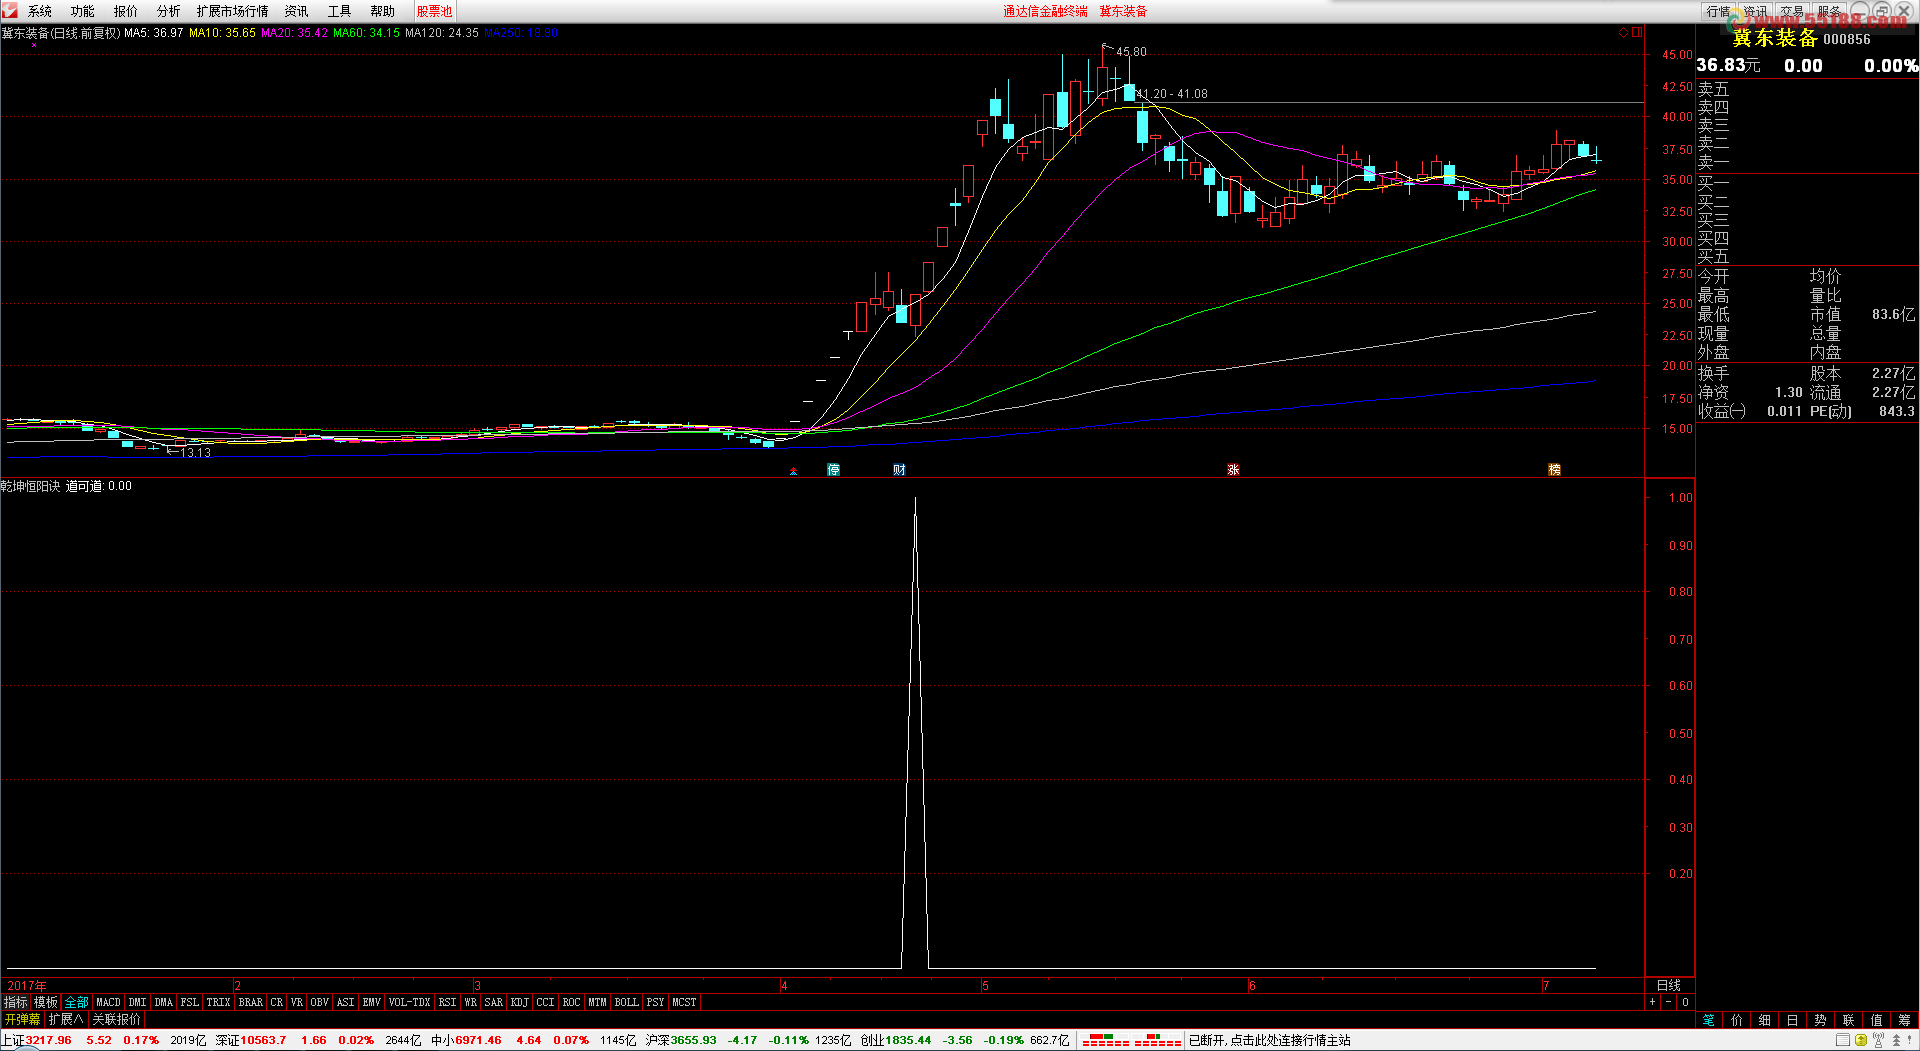Click the red arrow marker under chart
This screenshot has height=1051, width=1920.
point(793,470)
